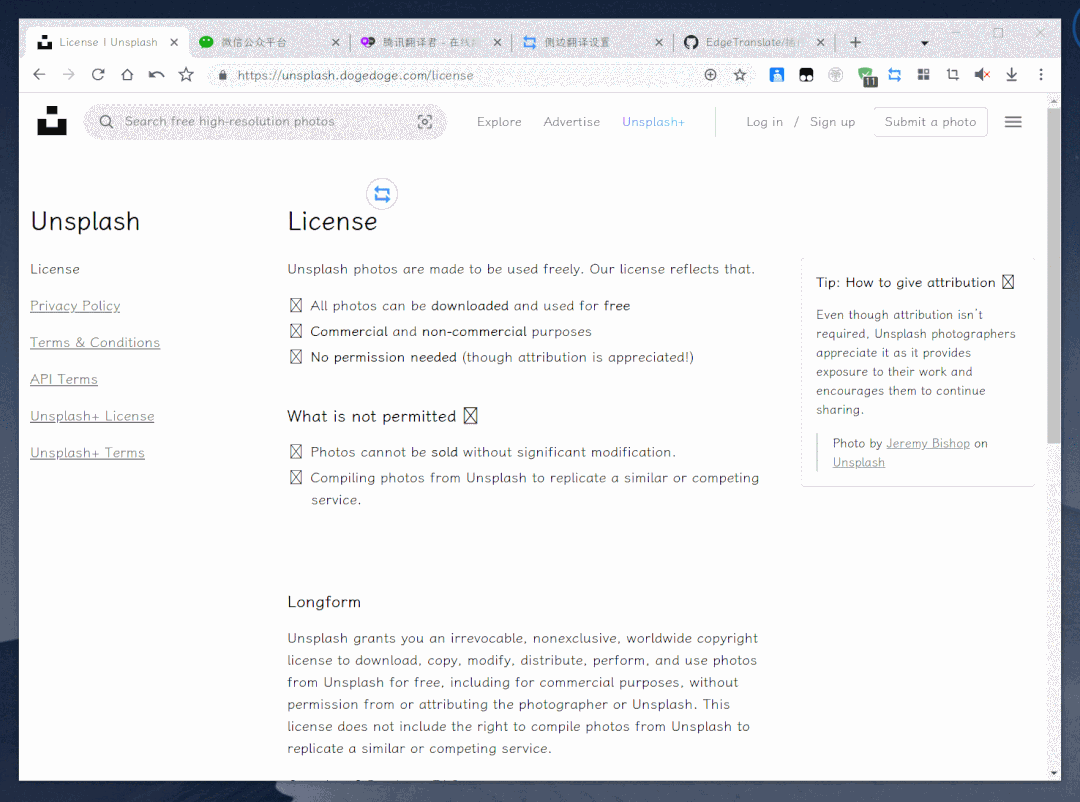The width and height of the screenshot is (1080, 802).
Task: Open the Unsplash+ License link
Action: pyautogui.click(x=92, y=416)
